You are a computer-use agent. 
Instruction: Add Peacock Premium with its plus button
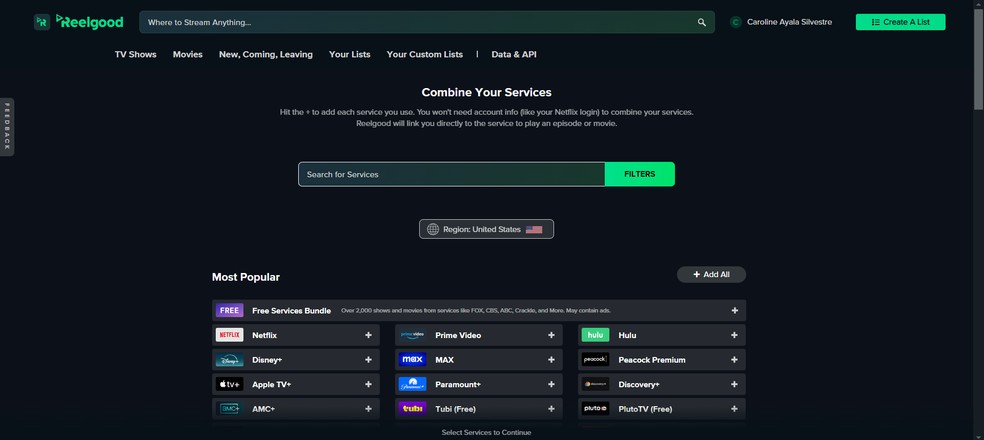734,360
